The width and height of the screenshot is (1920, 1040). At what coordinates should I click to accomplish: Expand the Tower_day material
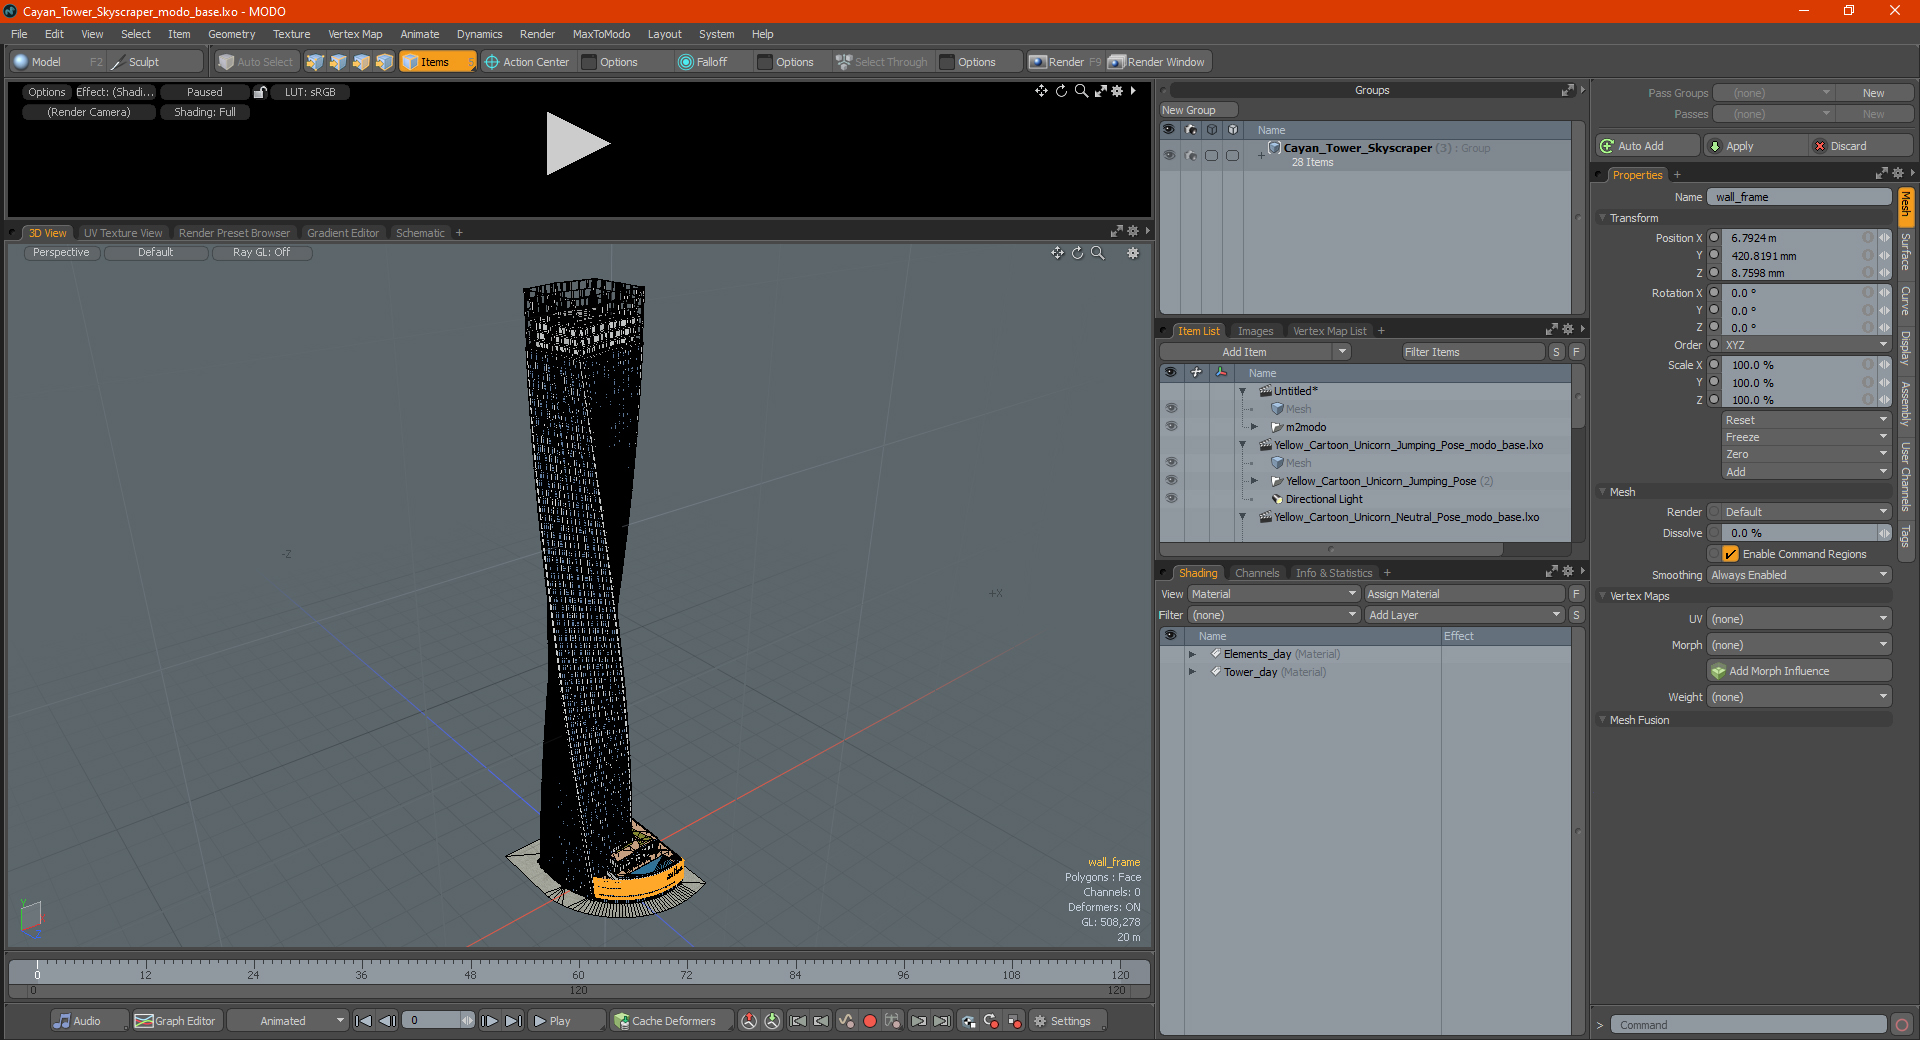point(1192,672)
